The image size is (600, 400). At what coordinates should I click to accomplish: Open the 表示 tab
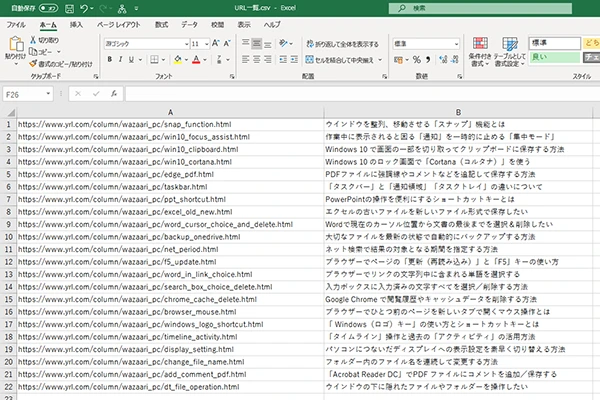[x=244, y=25]
